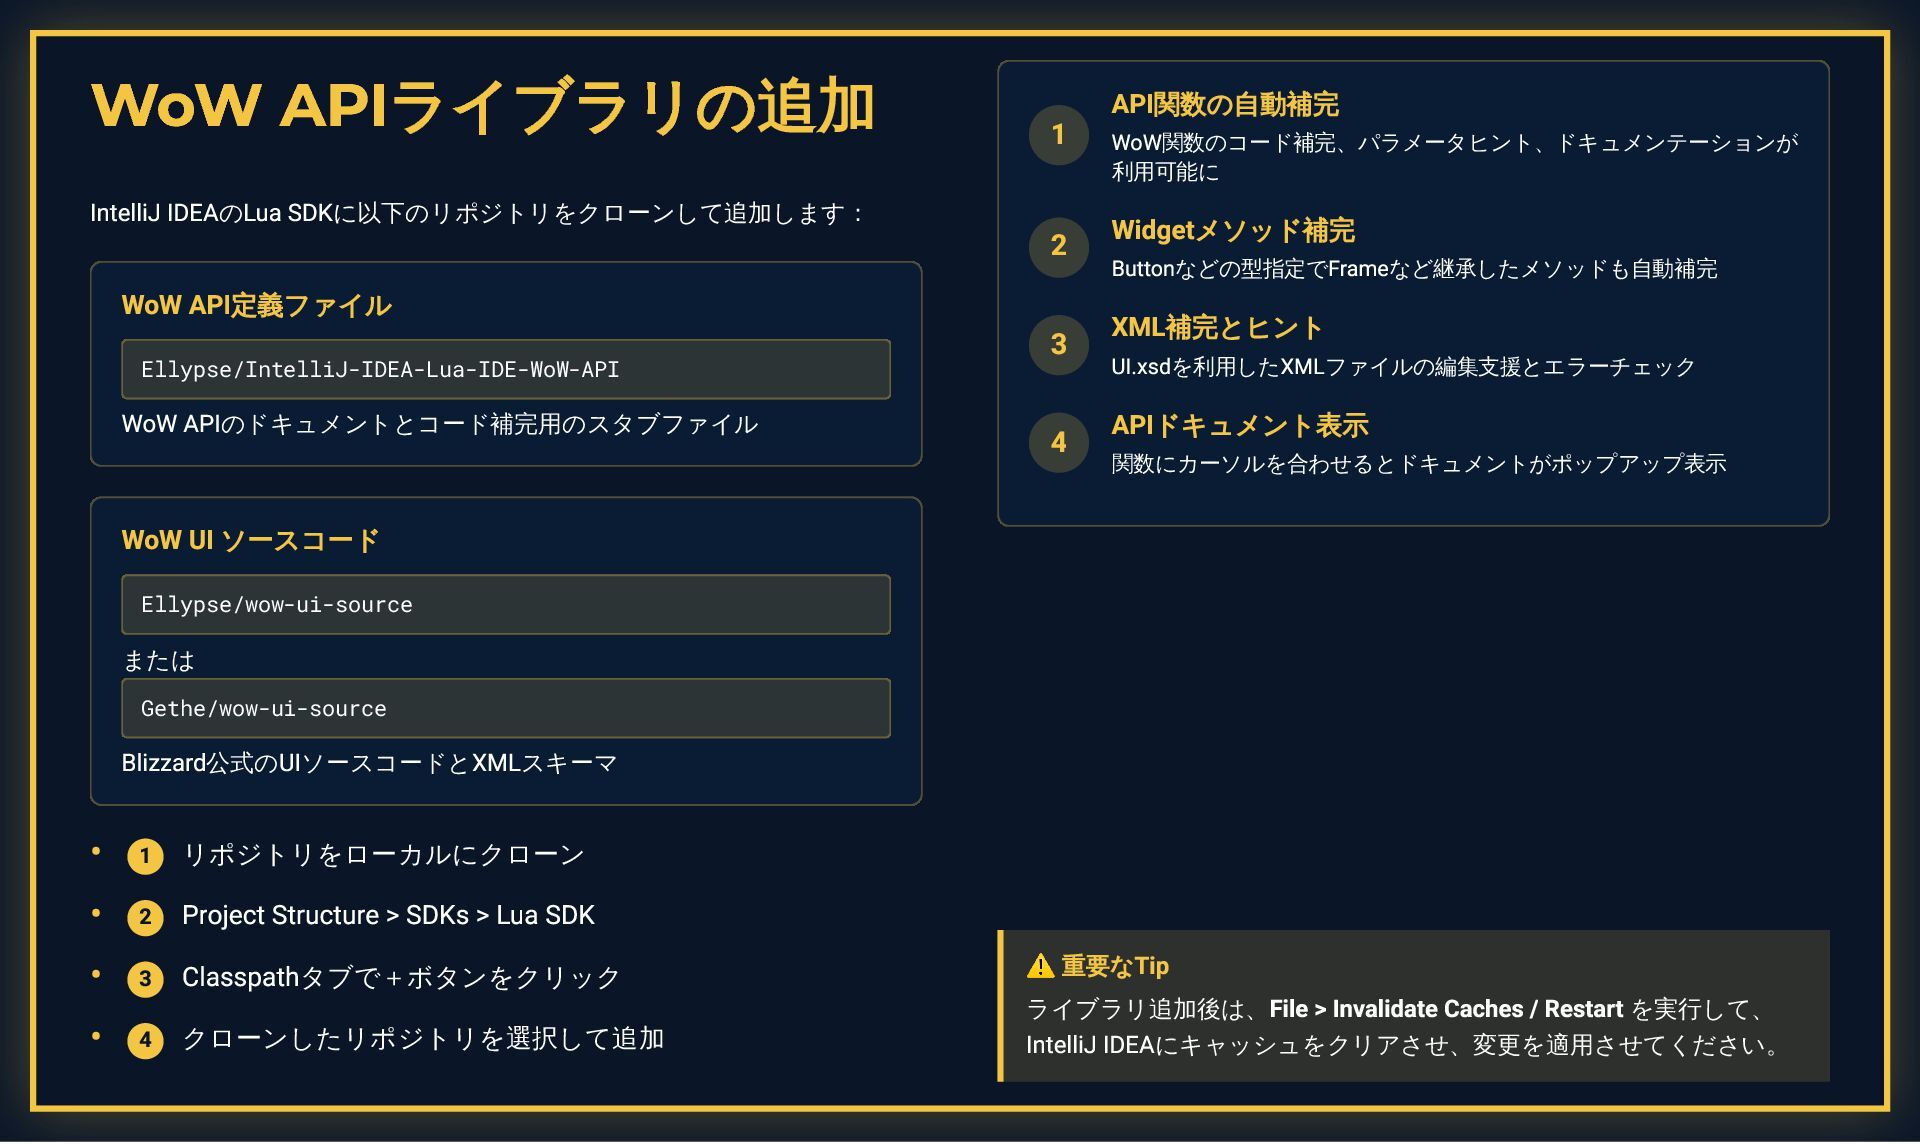Click the number 1 circle beside API関数の自動補完

[x=1058, y=135]
